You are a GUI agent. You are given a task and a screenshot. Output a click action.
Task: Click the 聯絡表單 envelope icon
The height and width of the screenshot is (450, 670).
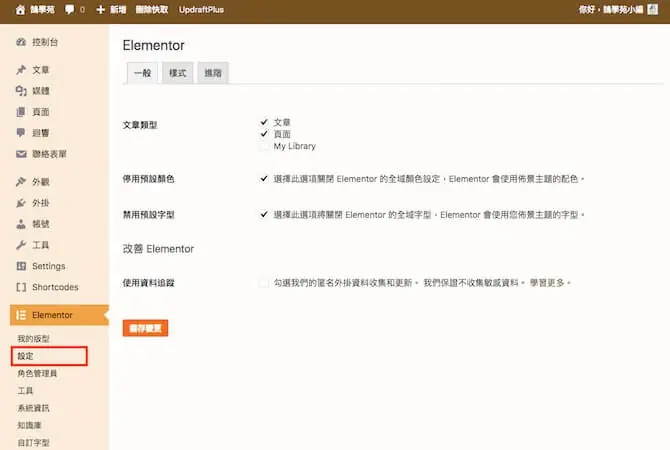pyautogui.click(x=21, y=154)
